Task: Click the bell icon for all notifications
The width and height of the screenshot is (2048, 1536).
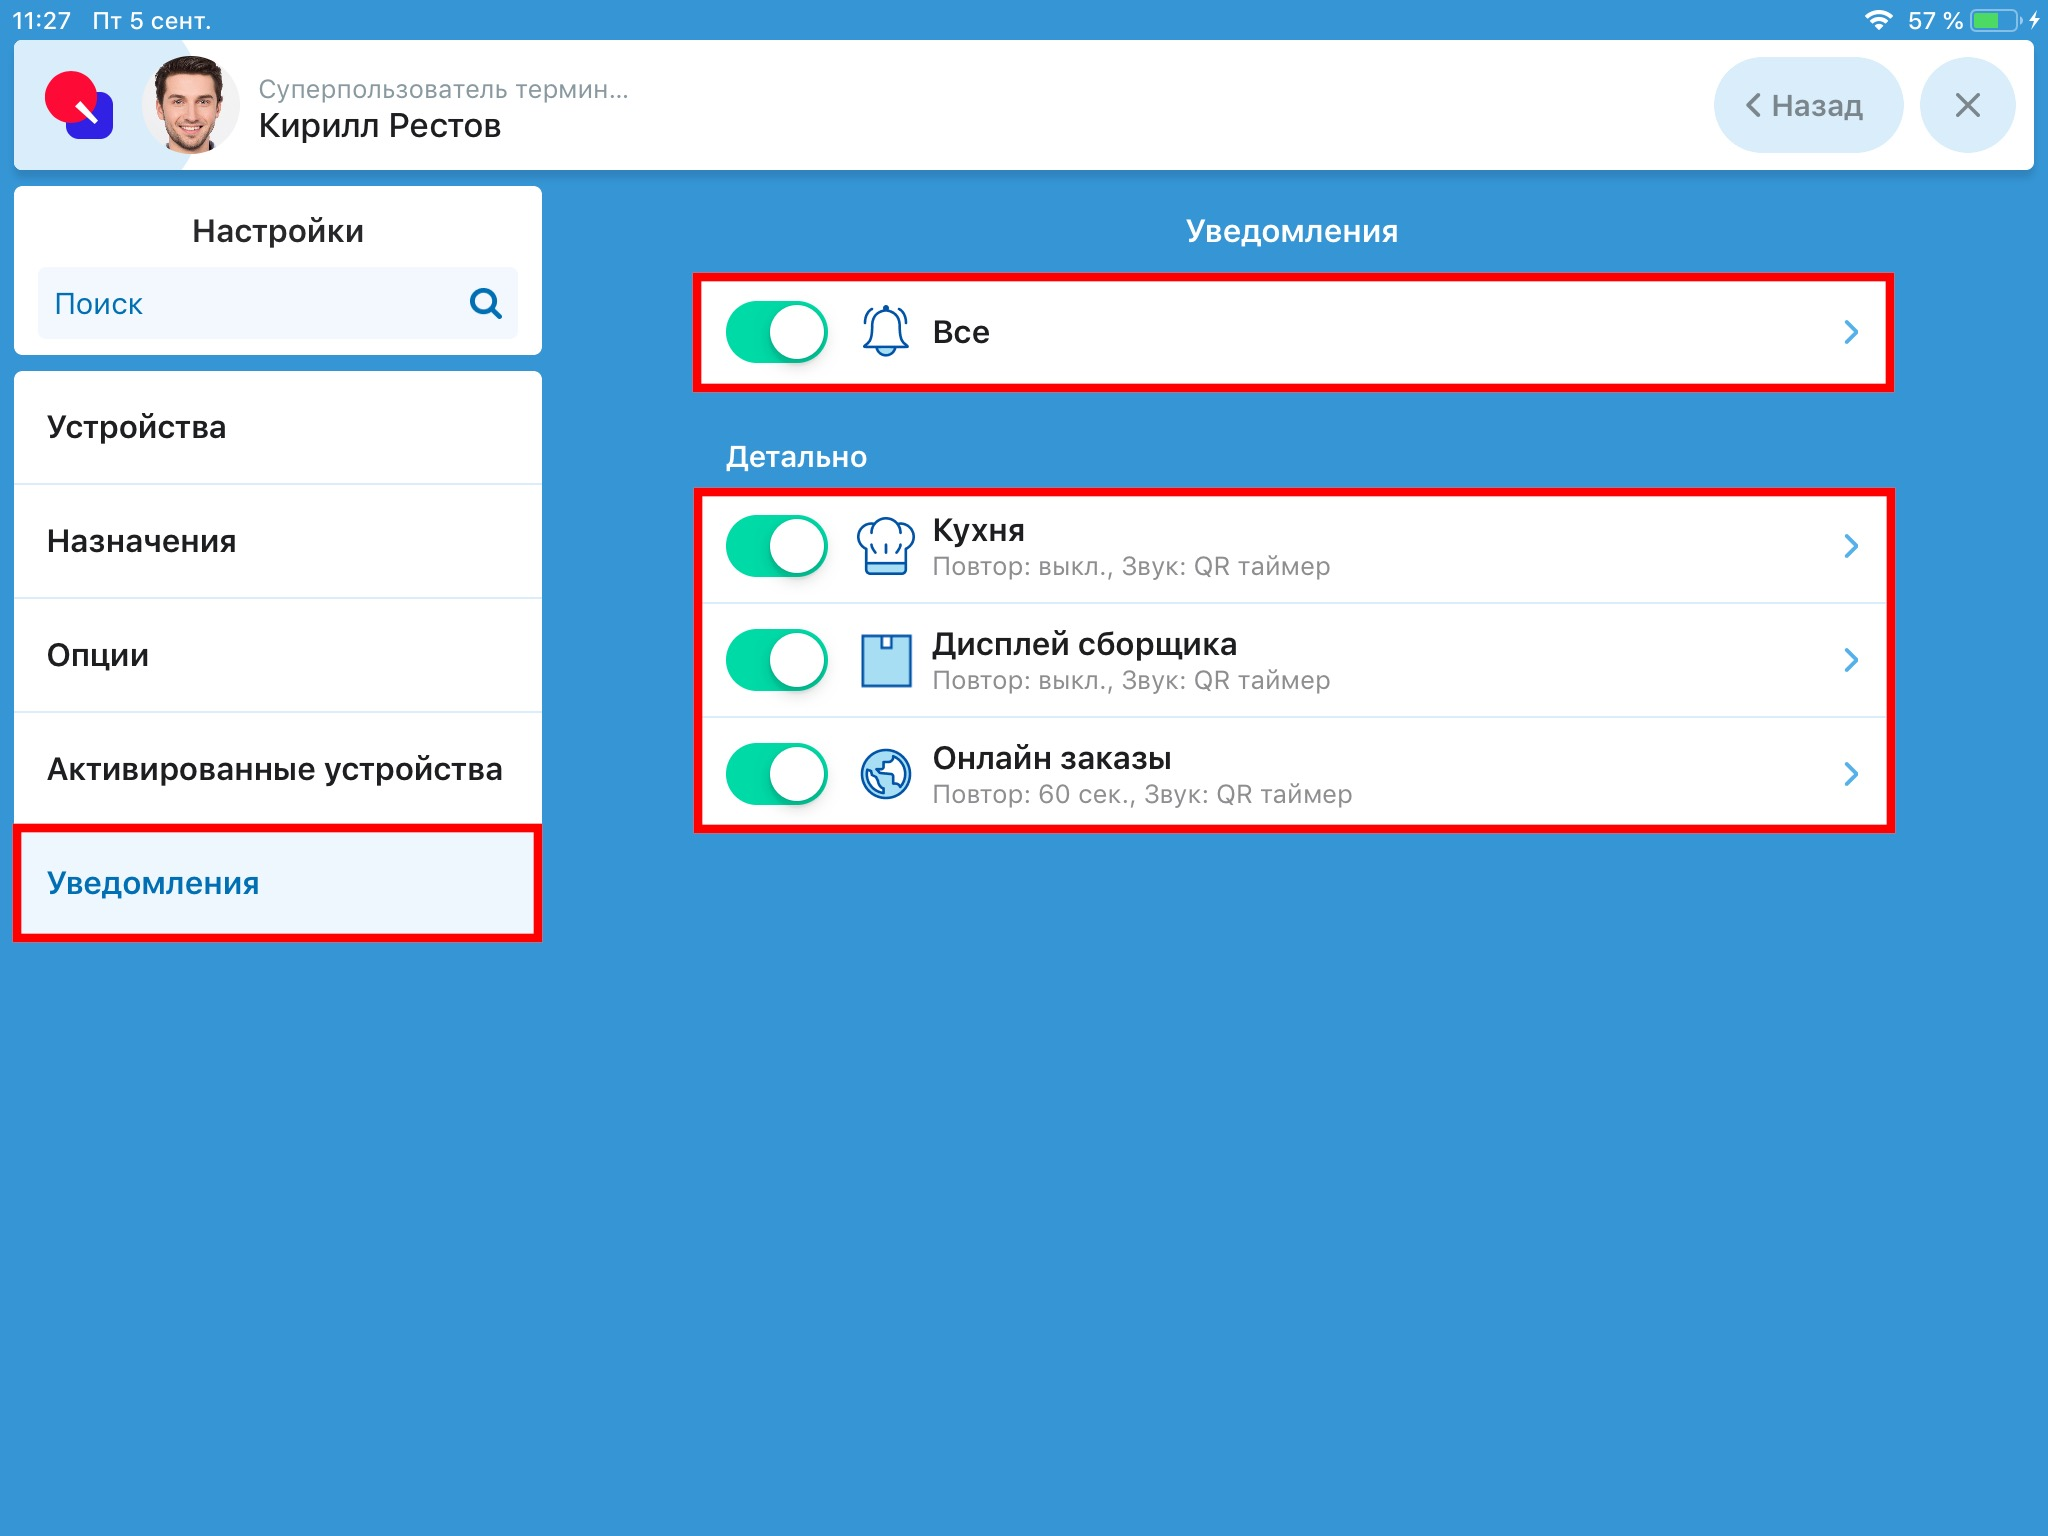Action: coord(885,332)
